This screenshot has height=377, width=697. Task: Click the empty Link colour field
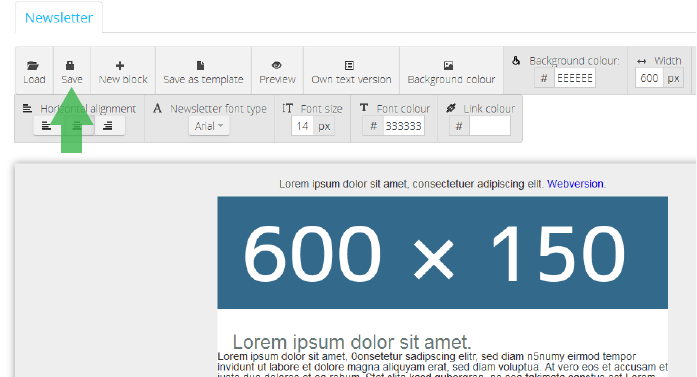point(490,126)
